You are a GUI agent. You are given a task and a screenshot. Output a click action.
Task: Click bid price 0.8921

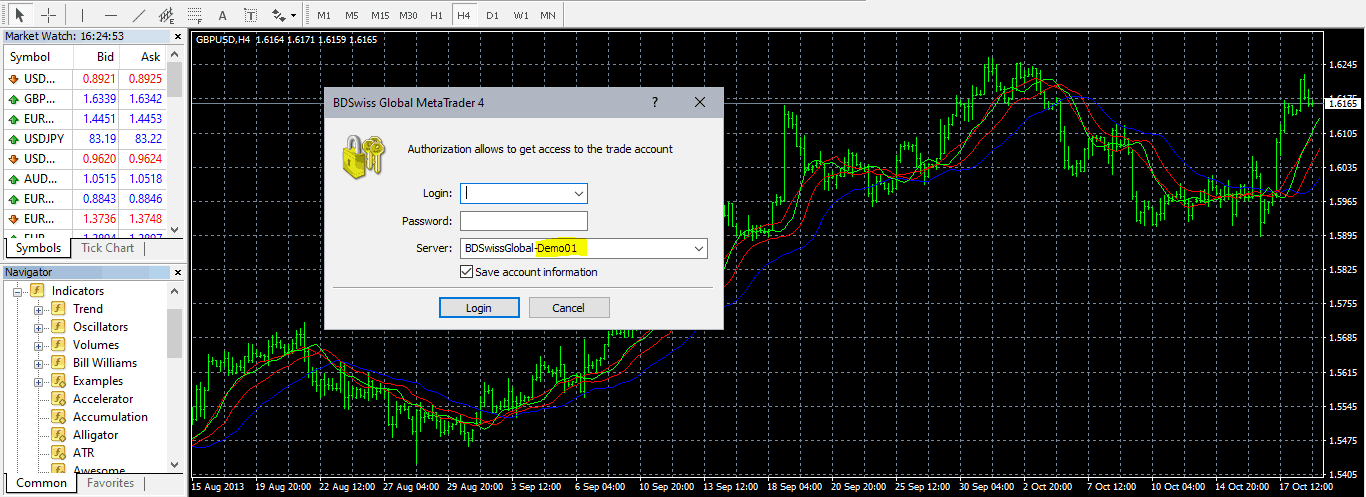[99, 78]
